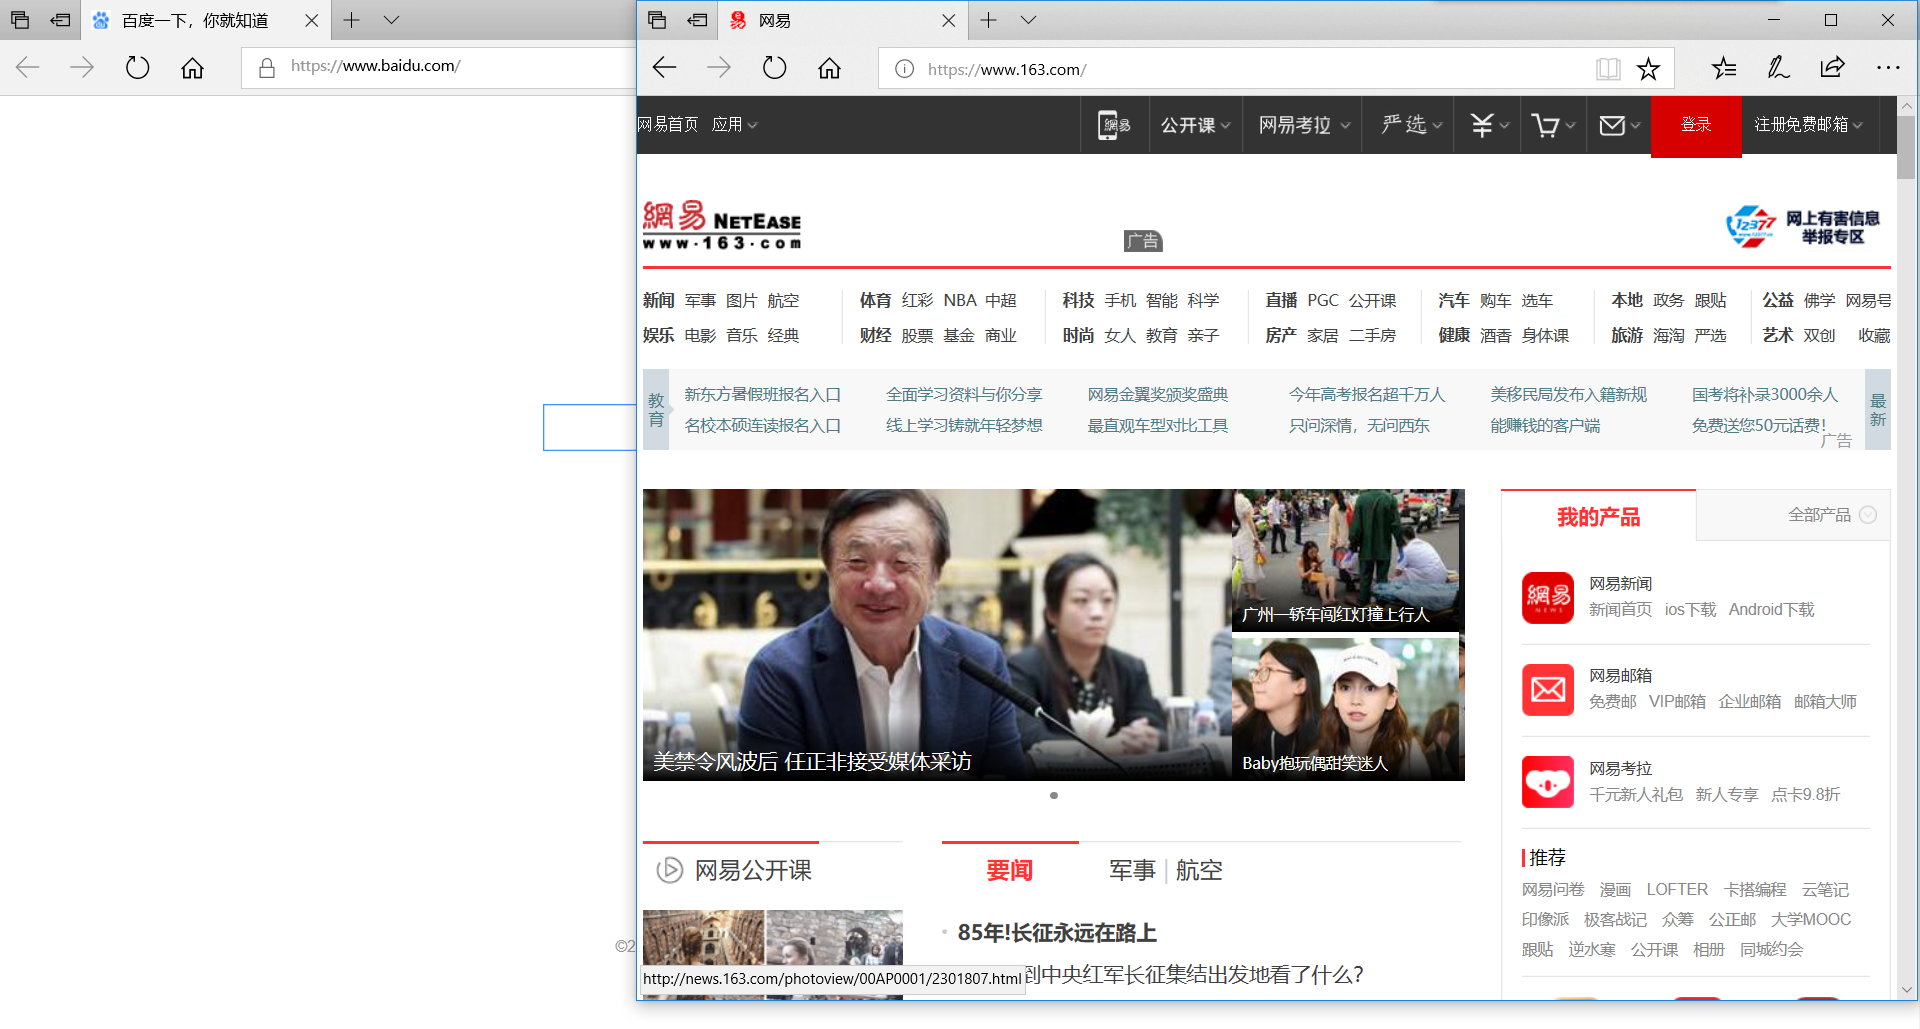Open 新东方暑假班报名入口 link
Image resolution: width=1920 pixels, height=1029 pixels.
coord(762,395)
